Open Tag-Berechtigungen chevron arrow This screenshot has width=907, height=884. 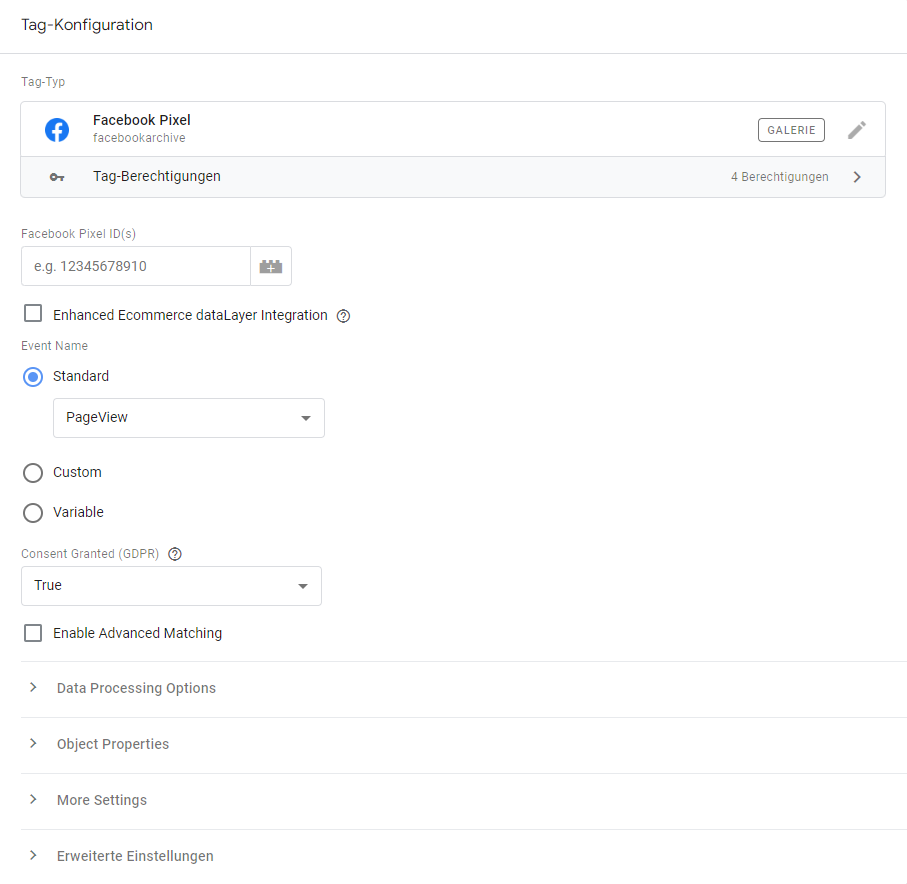tap(857, 177)
